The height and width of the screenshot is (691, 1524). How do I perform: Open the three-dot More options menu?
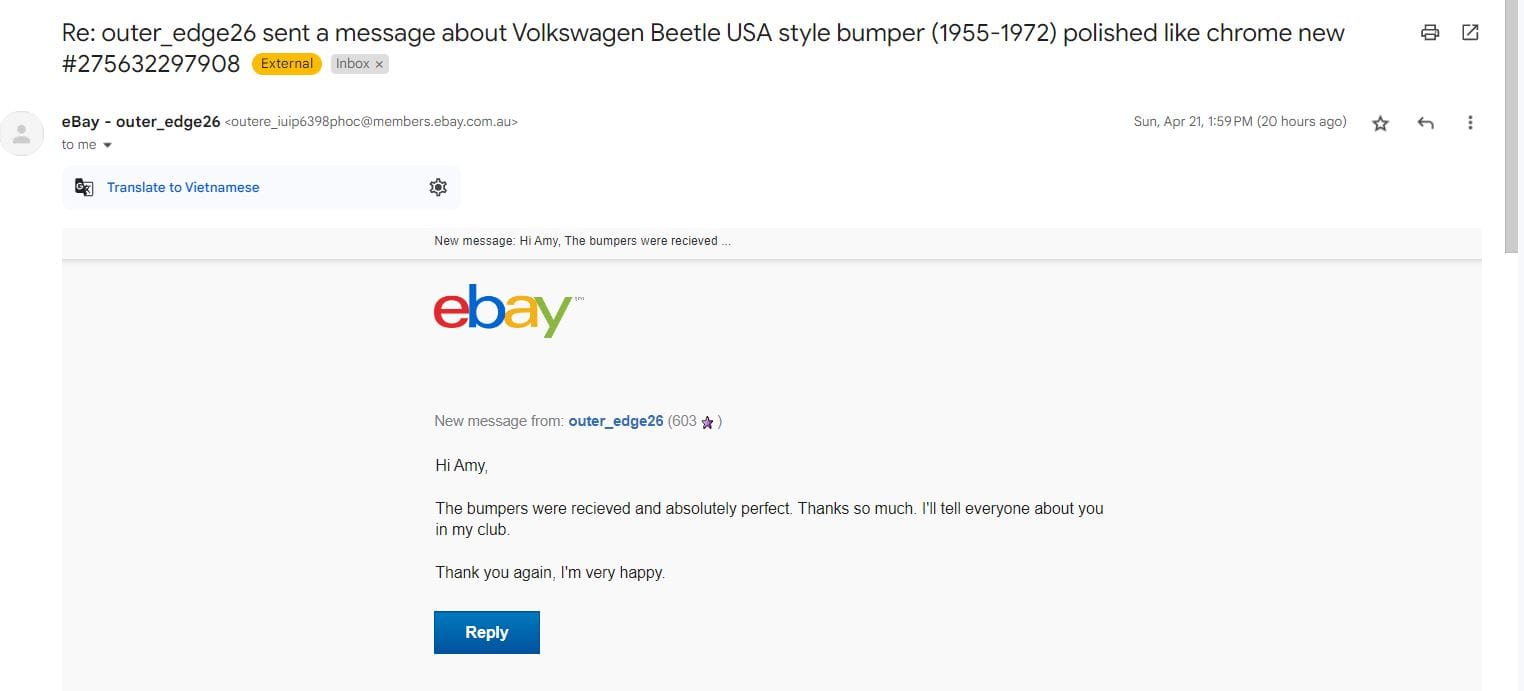pyautogui.click(x=1470, y=123)
